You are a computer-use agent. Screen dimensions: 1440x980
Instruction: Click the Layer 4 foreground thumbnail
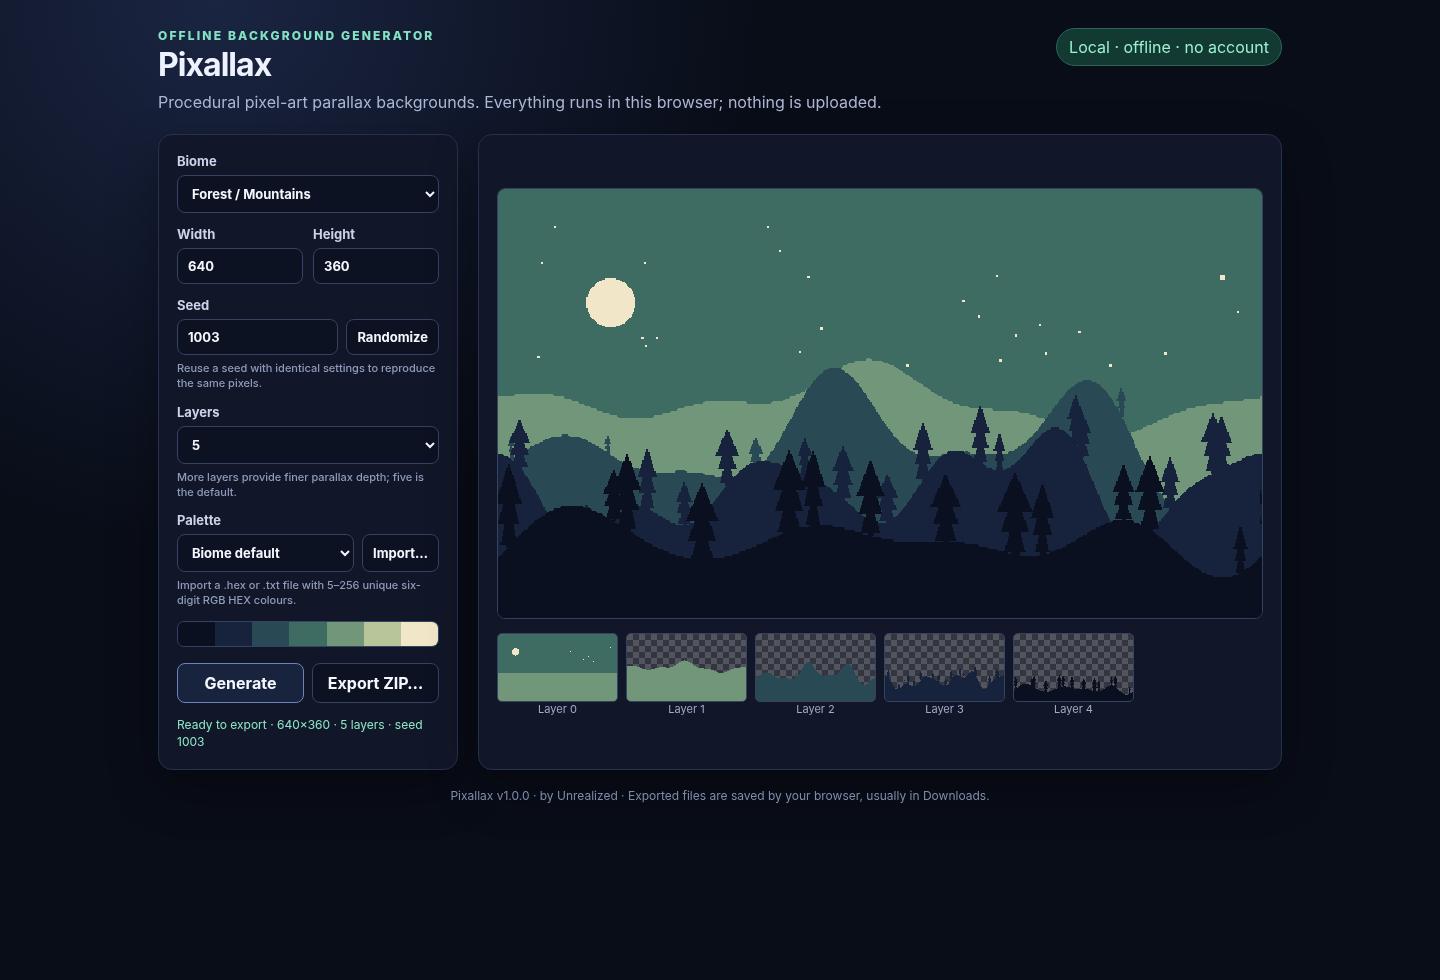1073,667
